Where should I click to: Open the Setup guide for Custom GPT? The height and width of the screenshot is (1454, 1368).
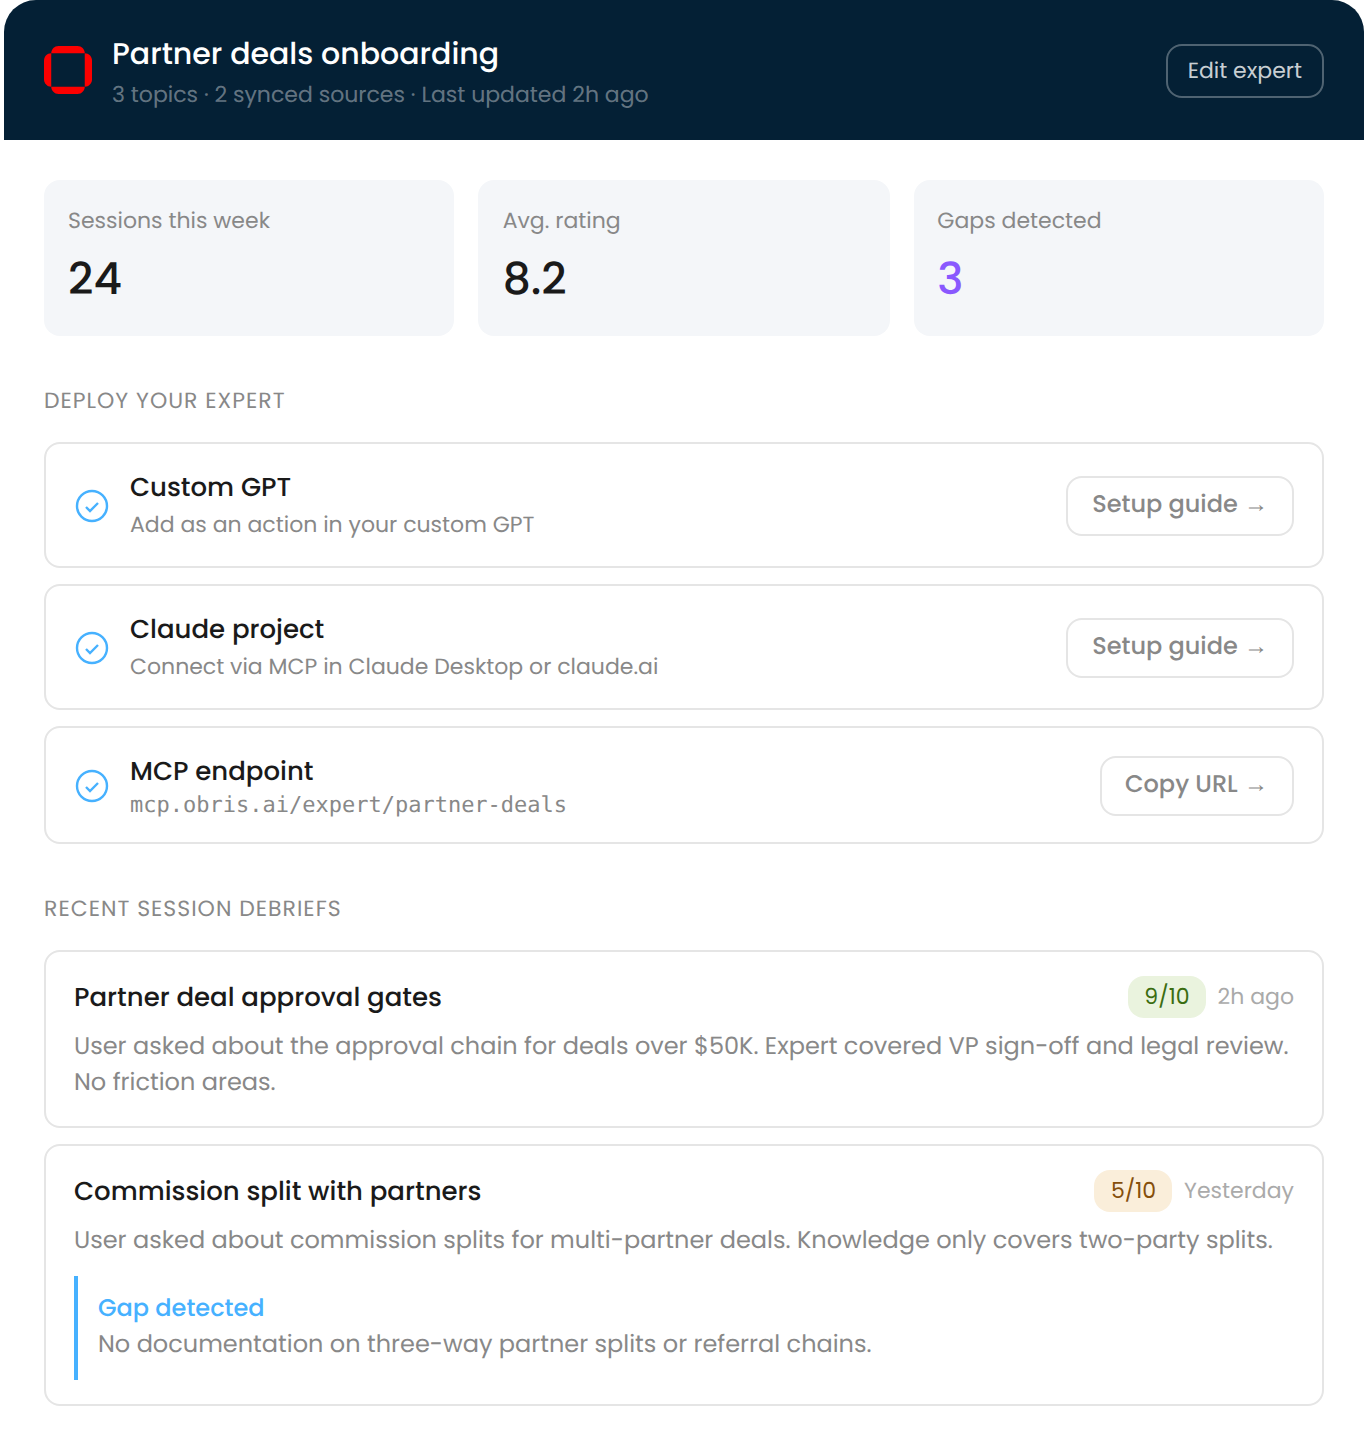coord(1179,506)
